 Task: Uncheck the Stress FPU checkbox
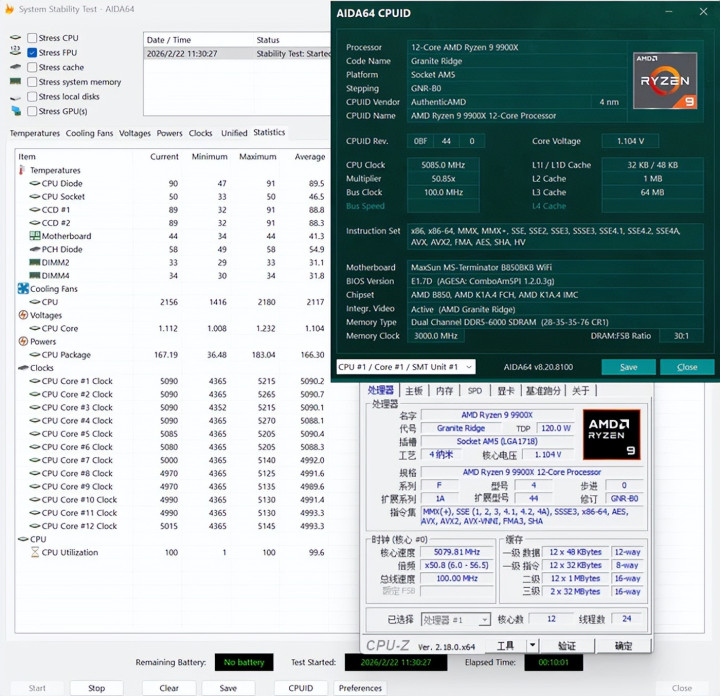coord(32,53)
